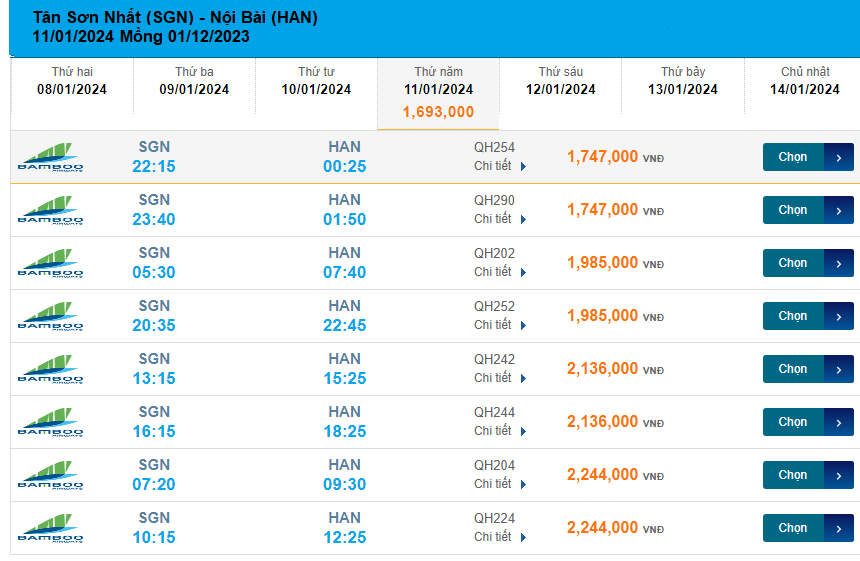Expand Chi tiết for flight QH254
The image size is (860, 561).
(500, 166)
